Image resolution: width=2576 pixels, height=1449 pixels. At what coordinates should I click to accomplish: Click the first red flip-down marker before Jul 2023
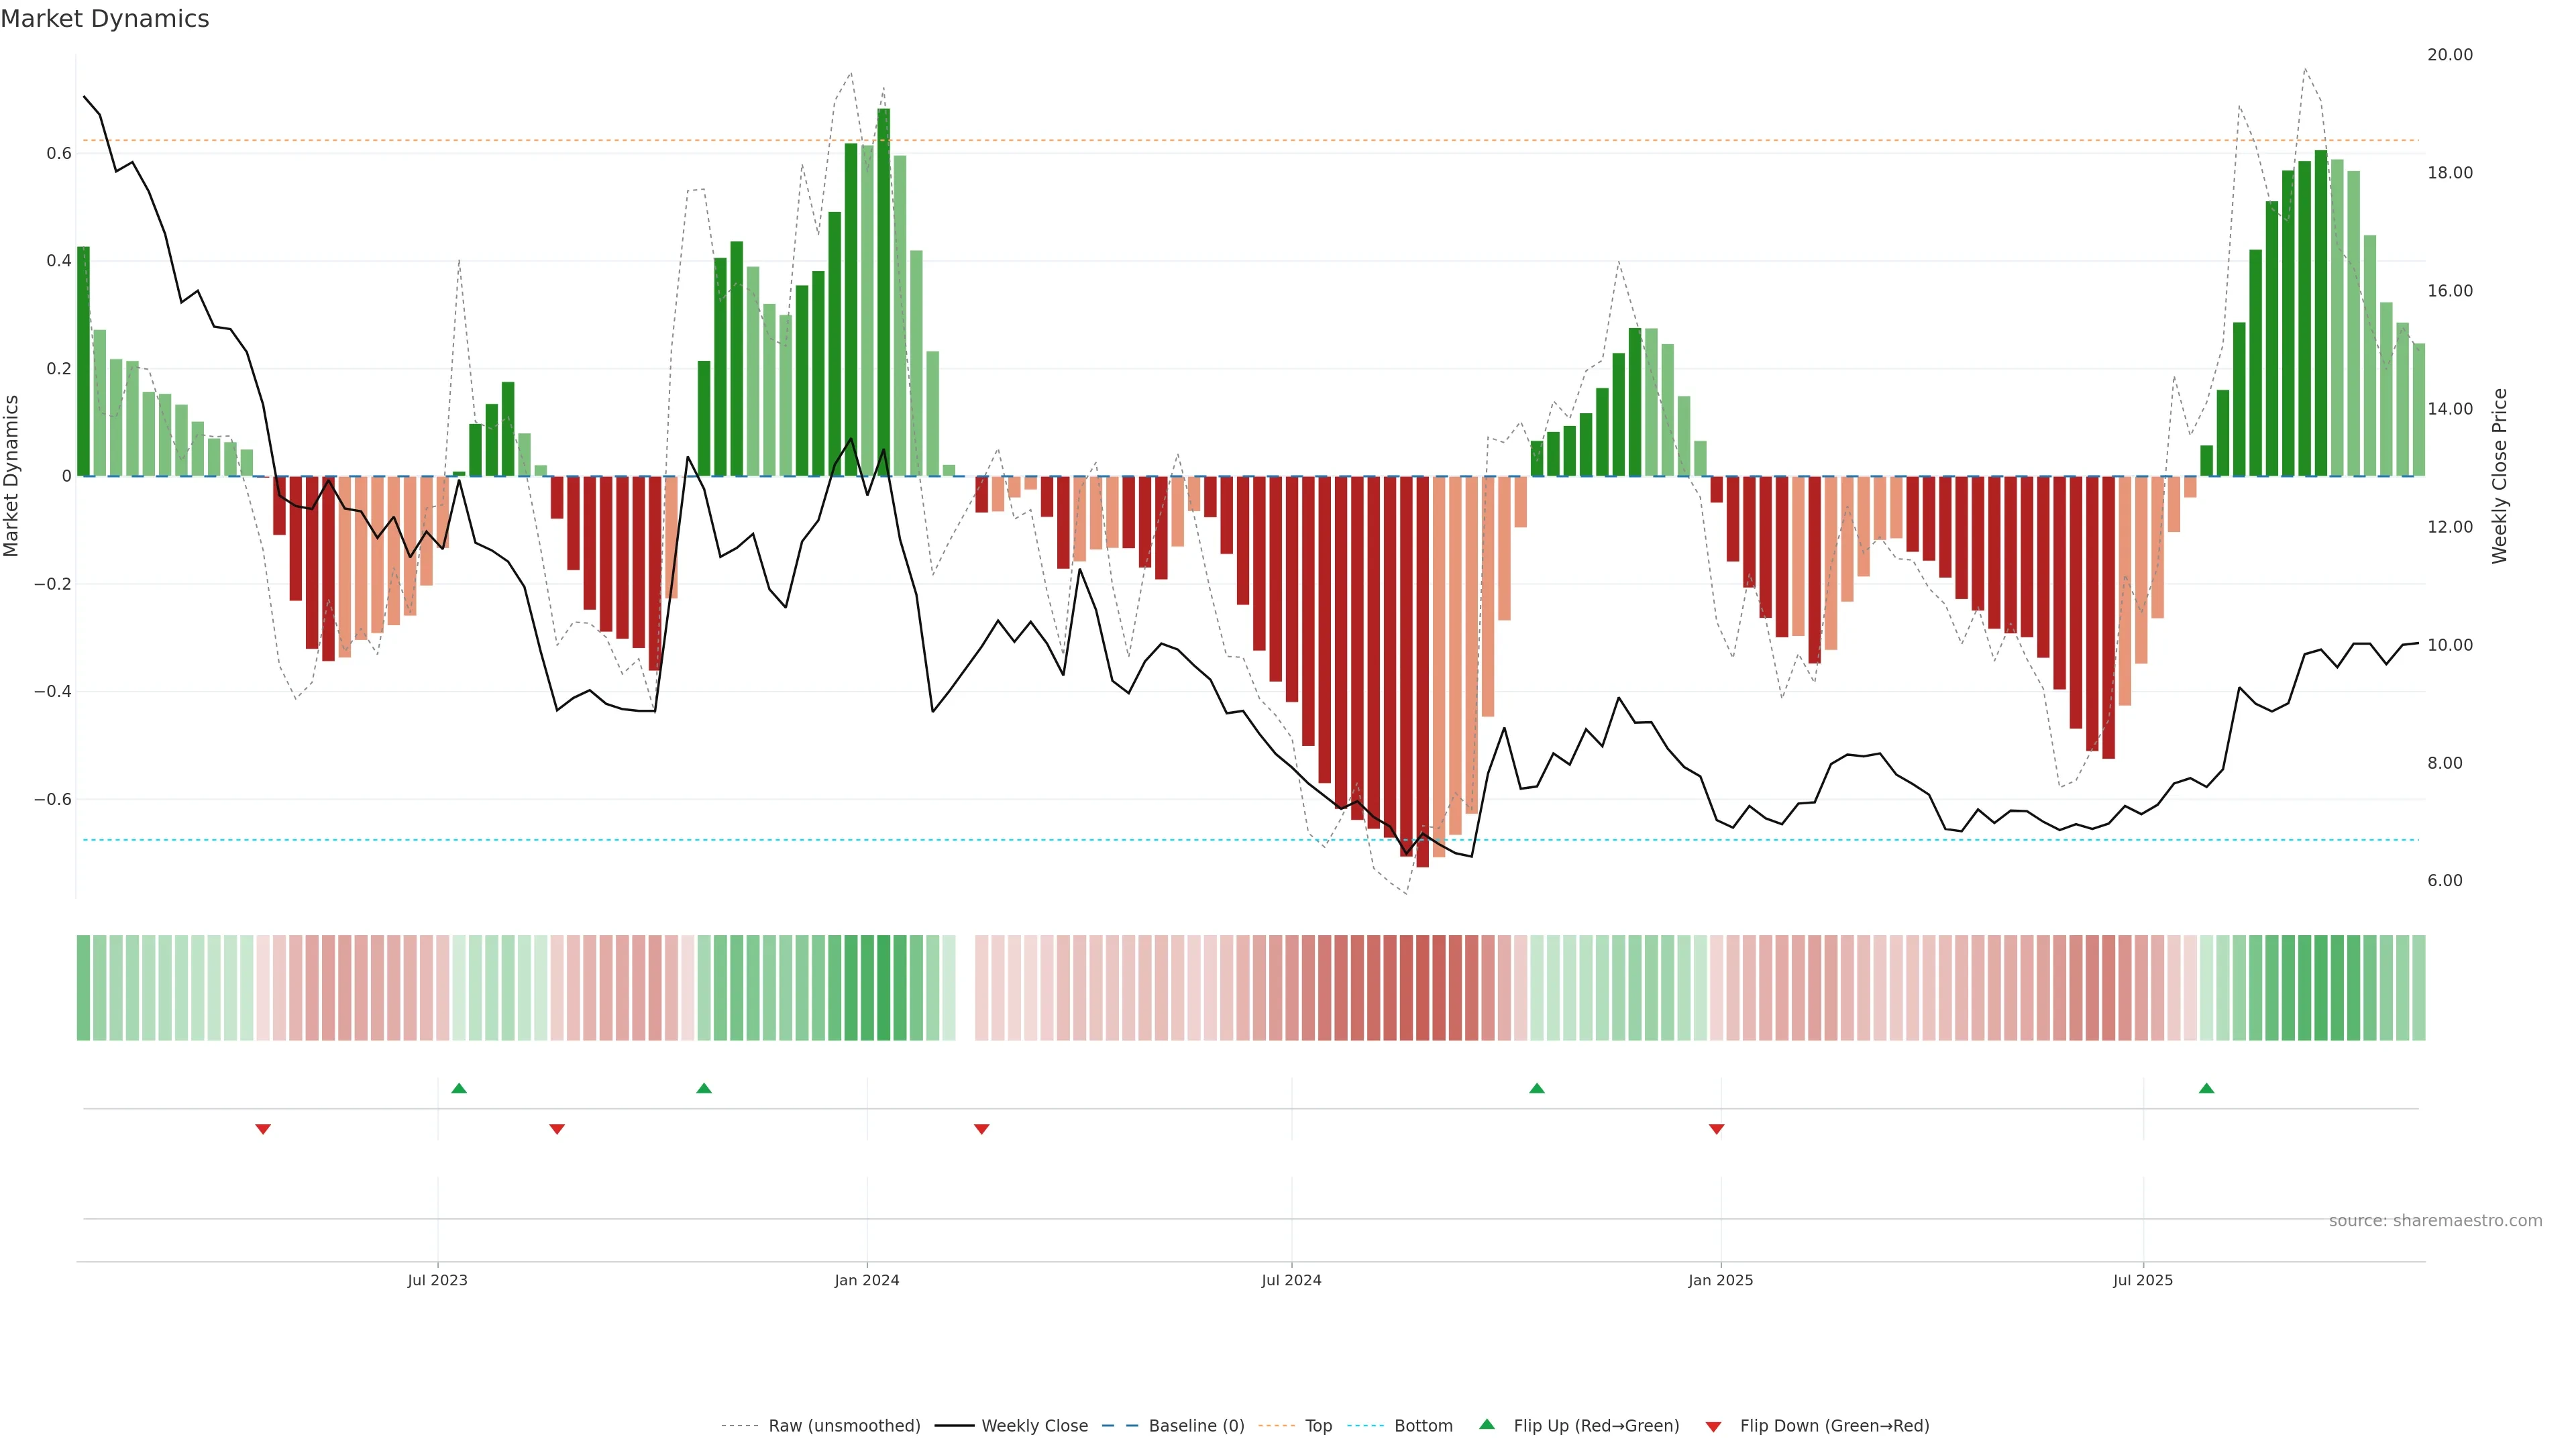click(263, 1129)
